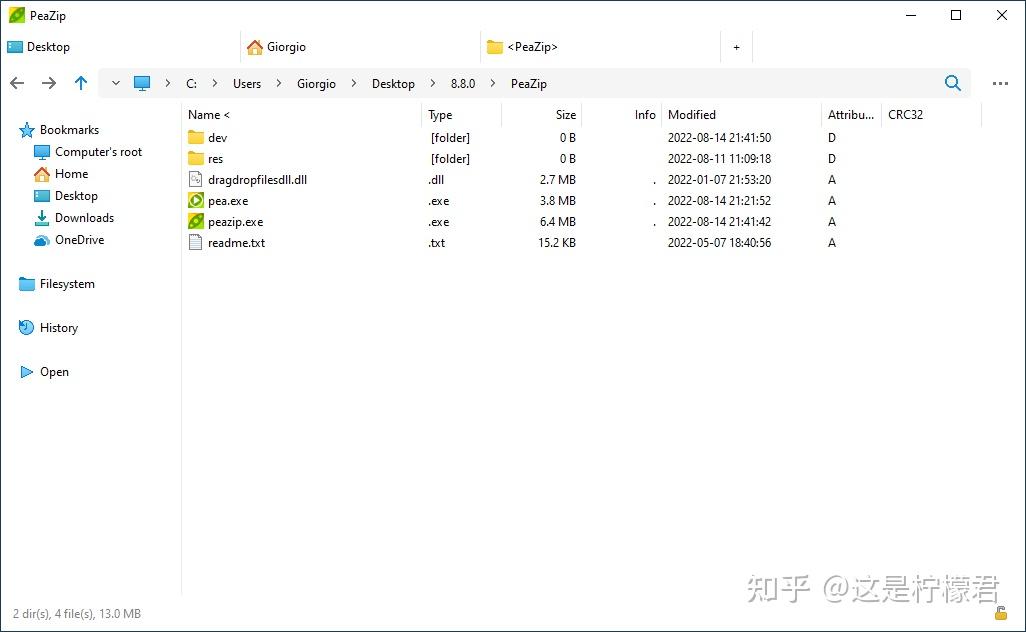This screenshot has width=1026, height=632.
Task: Click the Filesystem folder icon
Action: tap(27, 284)
